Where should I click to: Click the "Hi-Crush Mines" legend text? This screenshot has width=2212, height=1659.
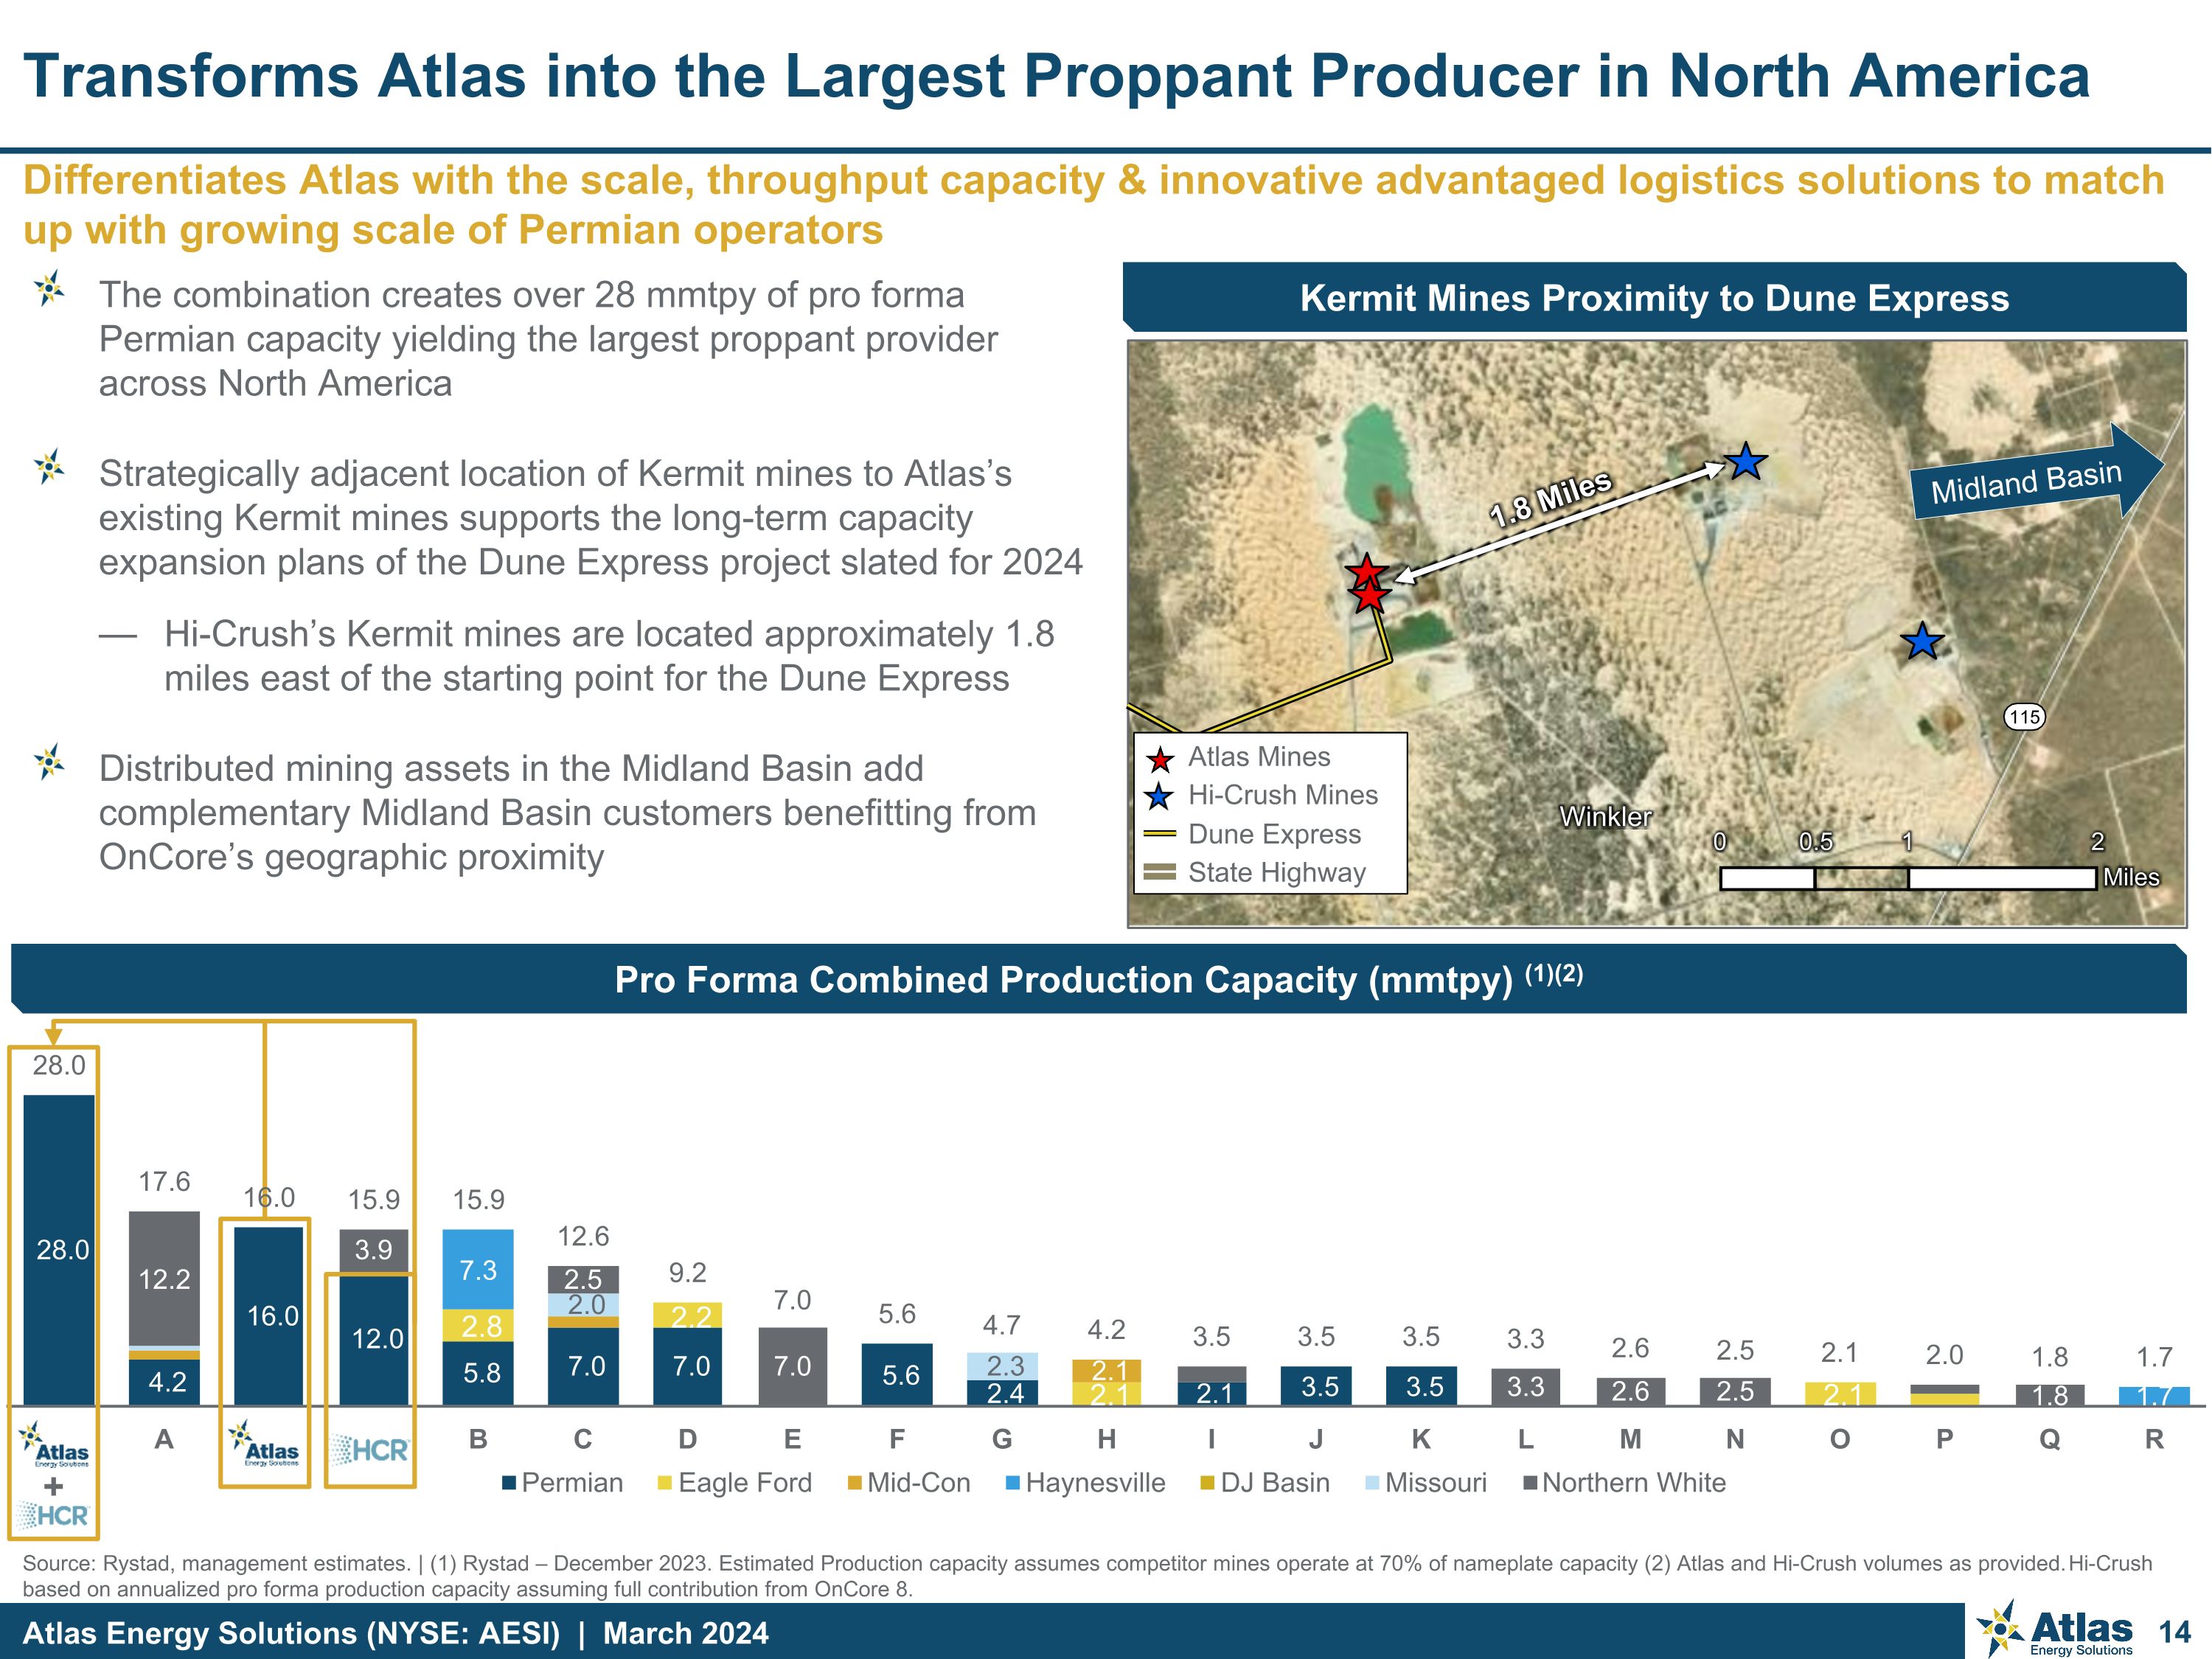point(1283,795)
